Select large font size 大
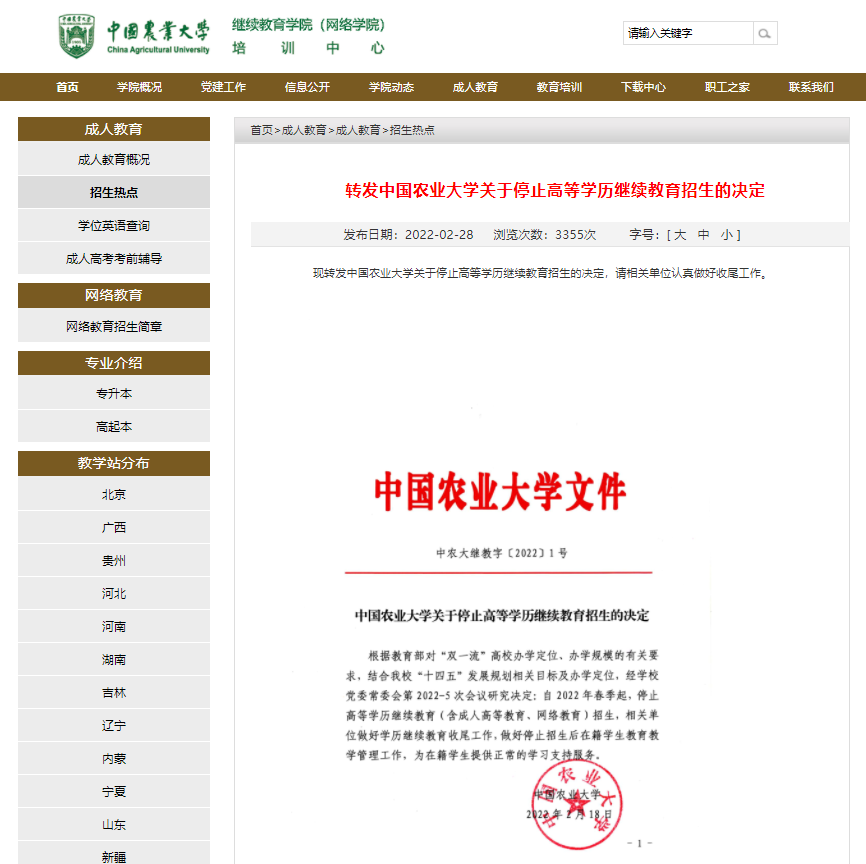 click(x=682, y=235)
